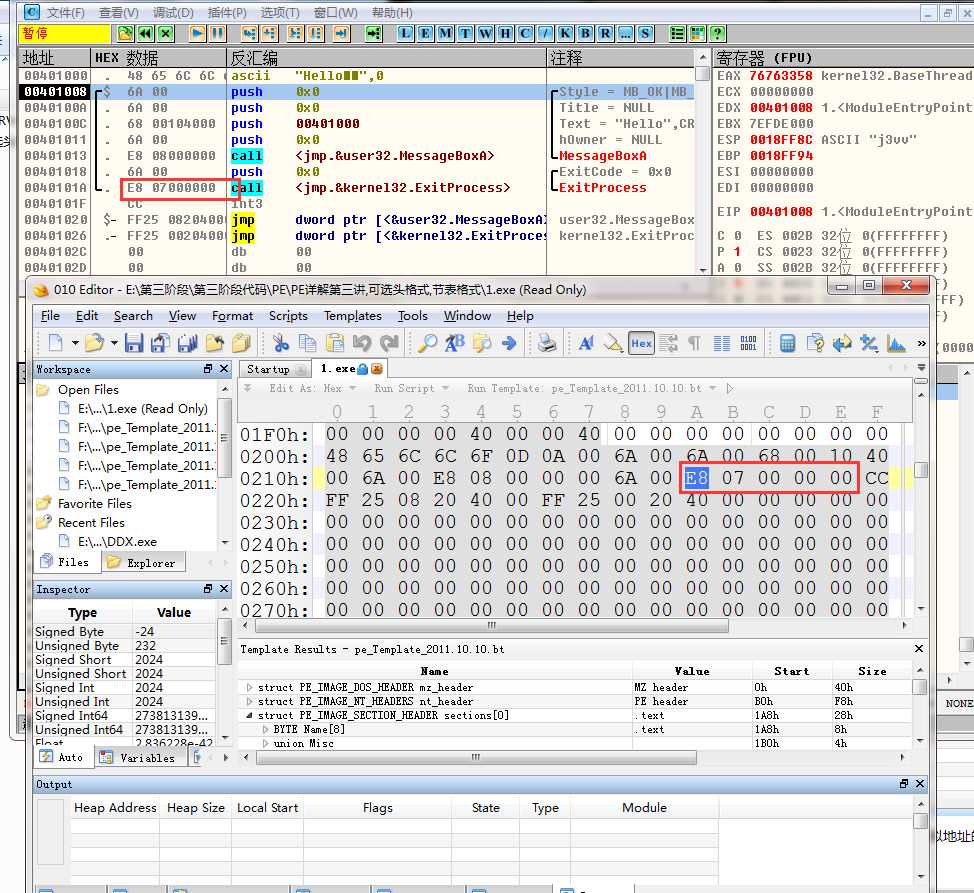This screenshot has width=974, height=893.
Task: Click Heap Address column header in Output
Action: (x=115, y=807)
